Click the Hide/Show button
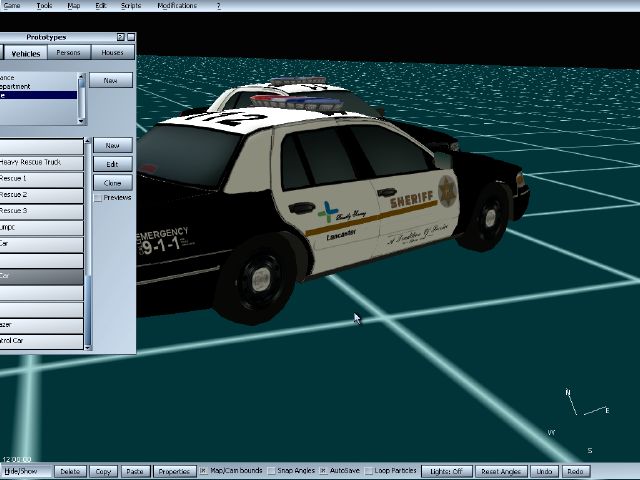 [x=25, y=471]
